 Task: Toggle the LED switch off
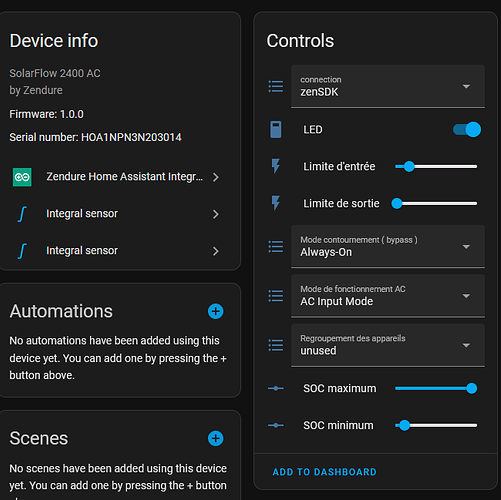click(x=467, y=129)
